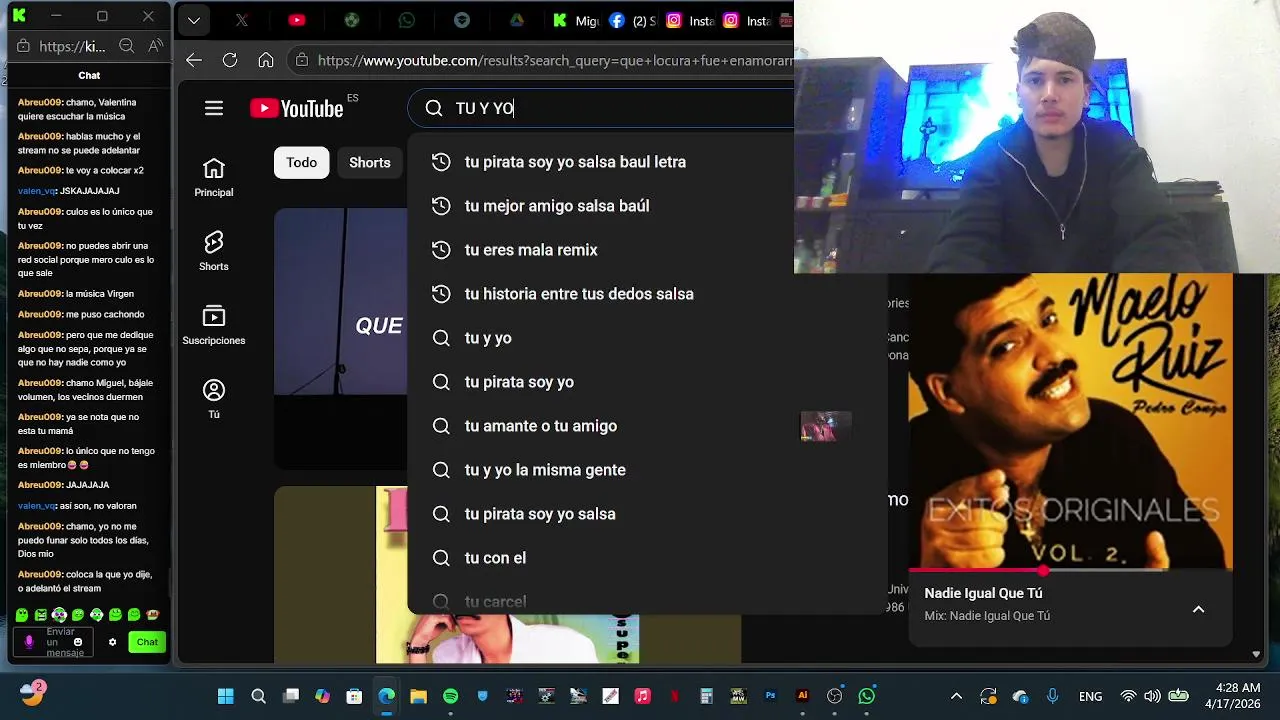Image resolution: width=1280 pixels, height=720 pixels.
Task: Open Spotify from the taskbar
Action: 450,696
